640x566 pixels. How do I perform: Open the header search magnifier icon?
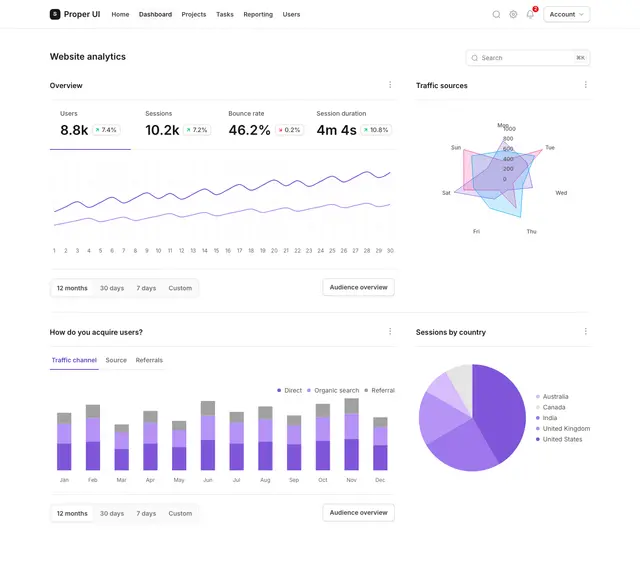point(496,14)
